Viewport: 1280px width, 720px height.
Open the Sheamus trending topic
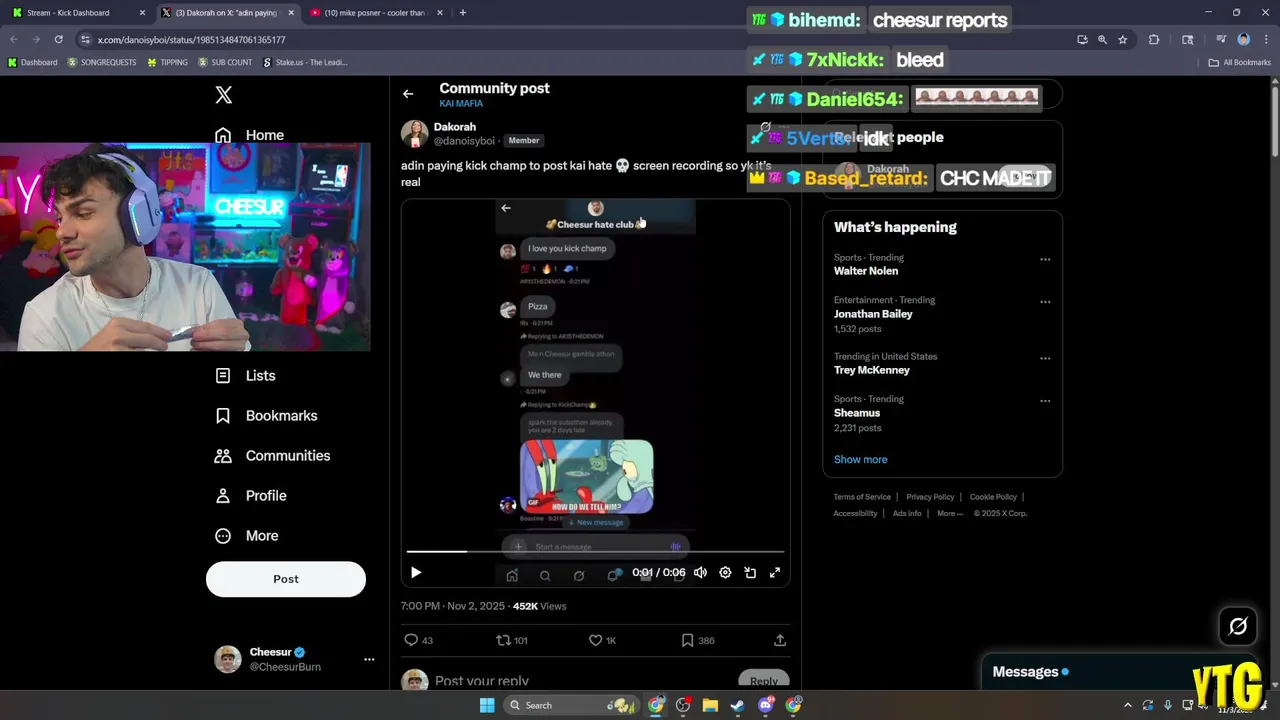857,413
